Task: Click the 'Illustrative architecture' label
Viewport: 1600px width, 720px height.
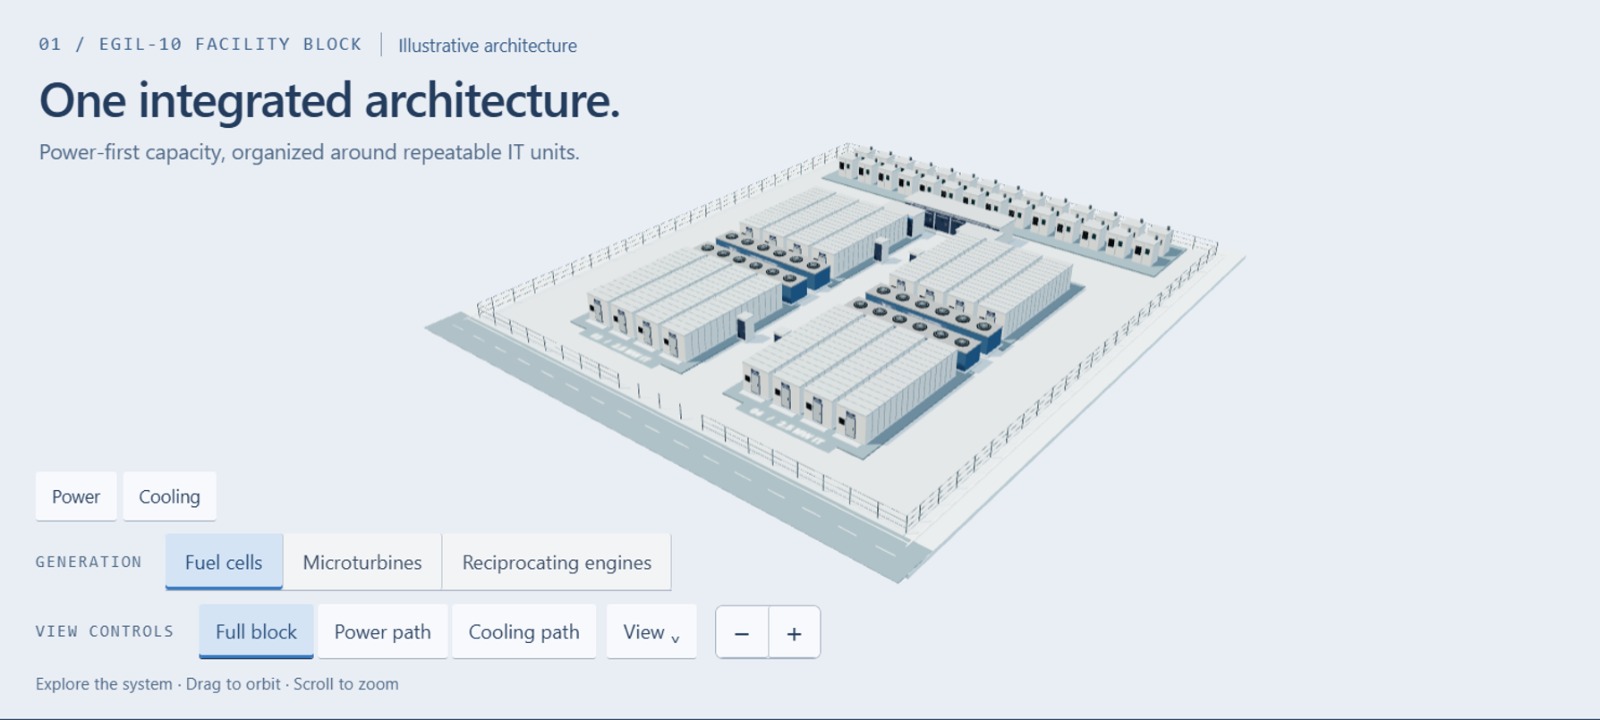Action: click(487, 45)
